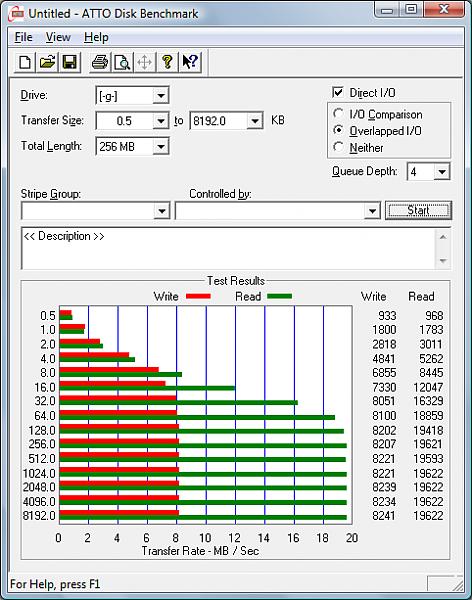Click the window resize grip corner
472x600 pixels.
click(458, 584)
